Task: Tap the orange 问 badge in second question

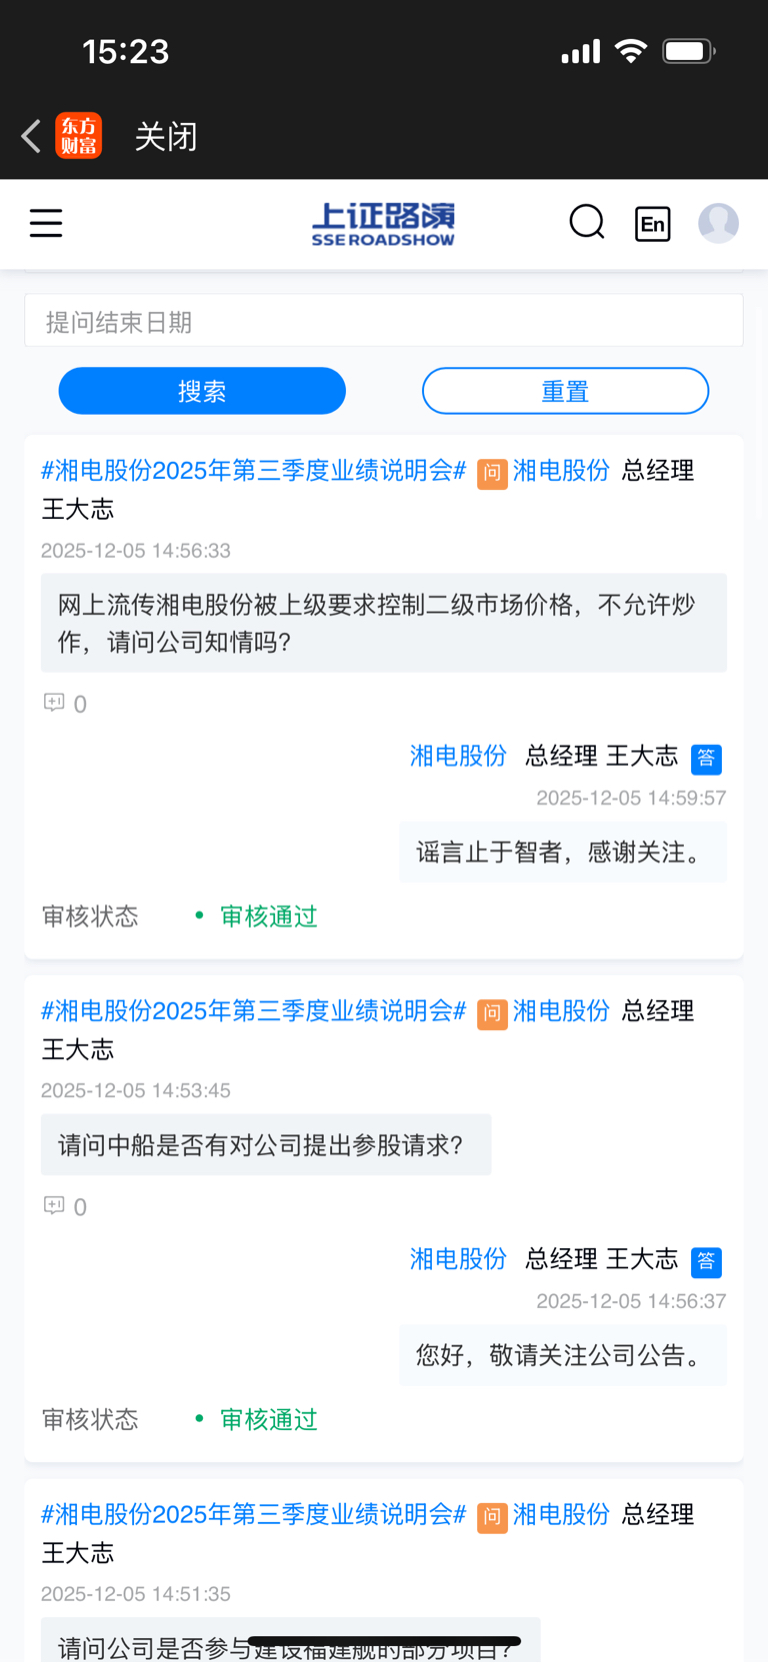Action: click(x=492, y=1014)
